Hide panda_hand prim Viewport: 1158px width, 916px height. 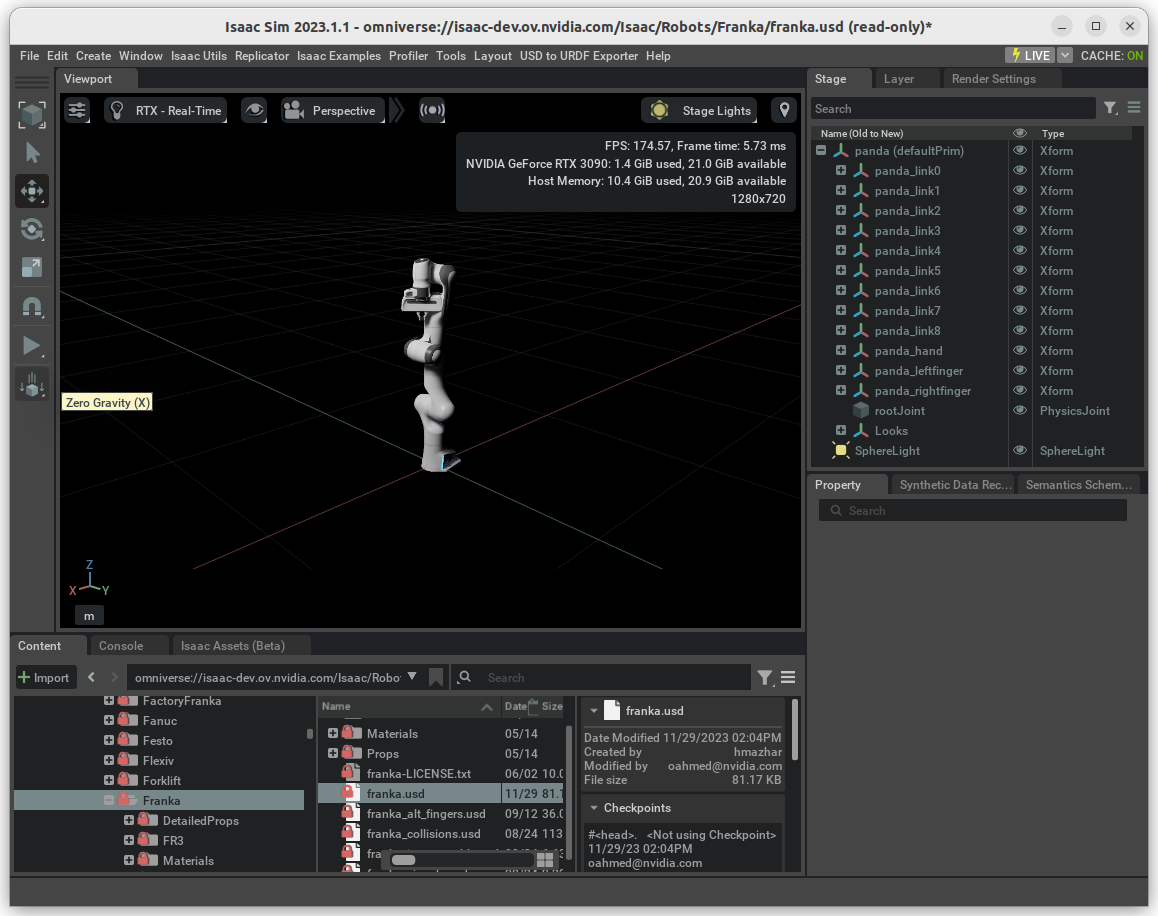click(1020, 350)
